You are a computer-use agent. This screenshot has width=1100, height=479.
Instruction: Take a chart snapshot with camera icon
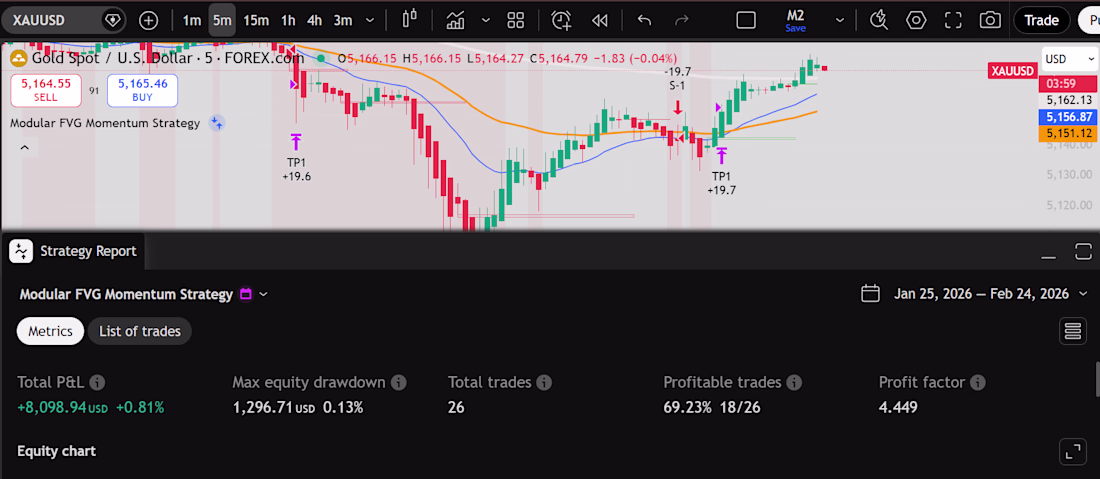[x=990, y=20]
